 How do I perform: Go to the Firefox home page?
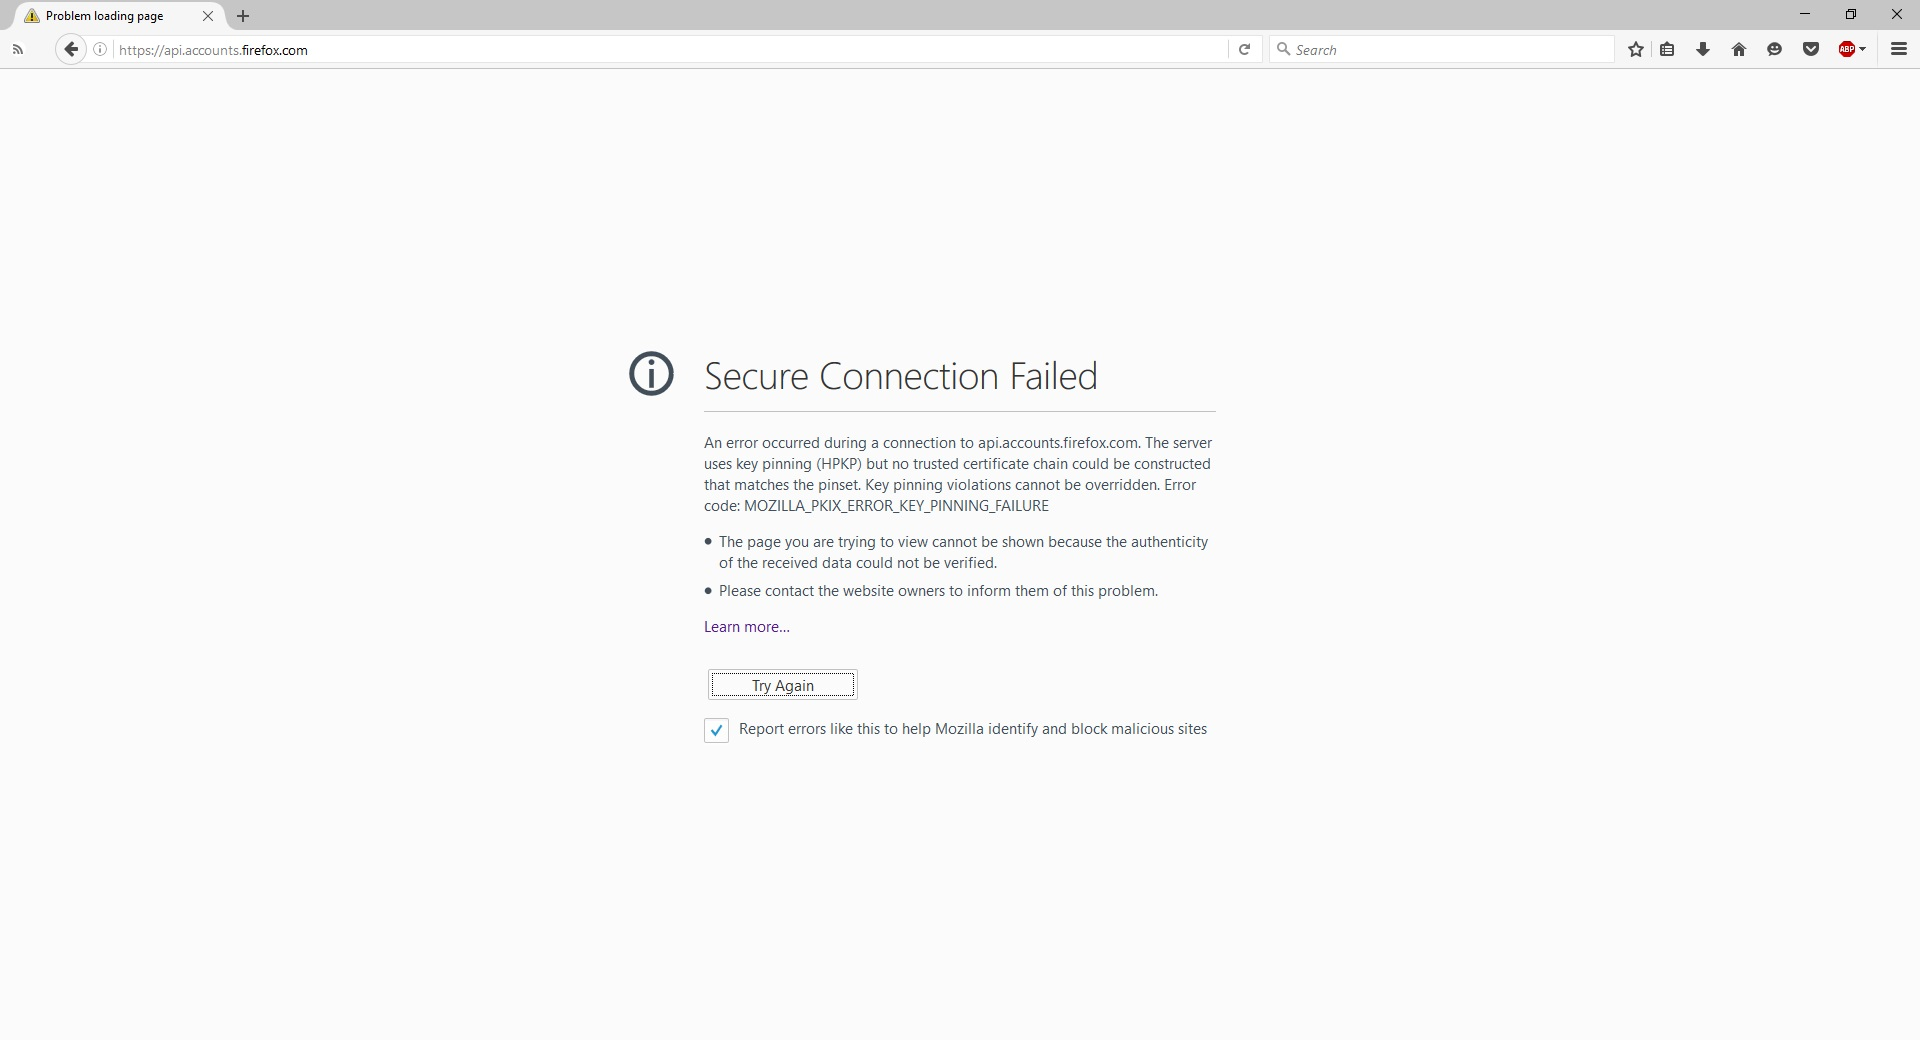tap(1739, 49)
